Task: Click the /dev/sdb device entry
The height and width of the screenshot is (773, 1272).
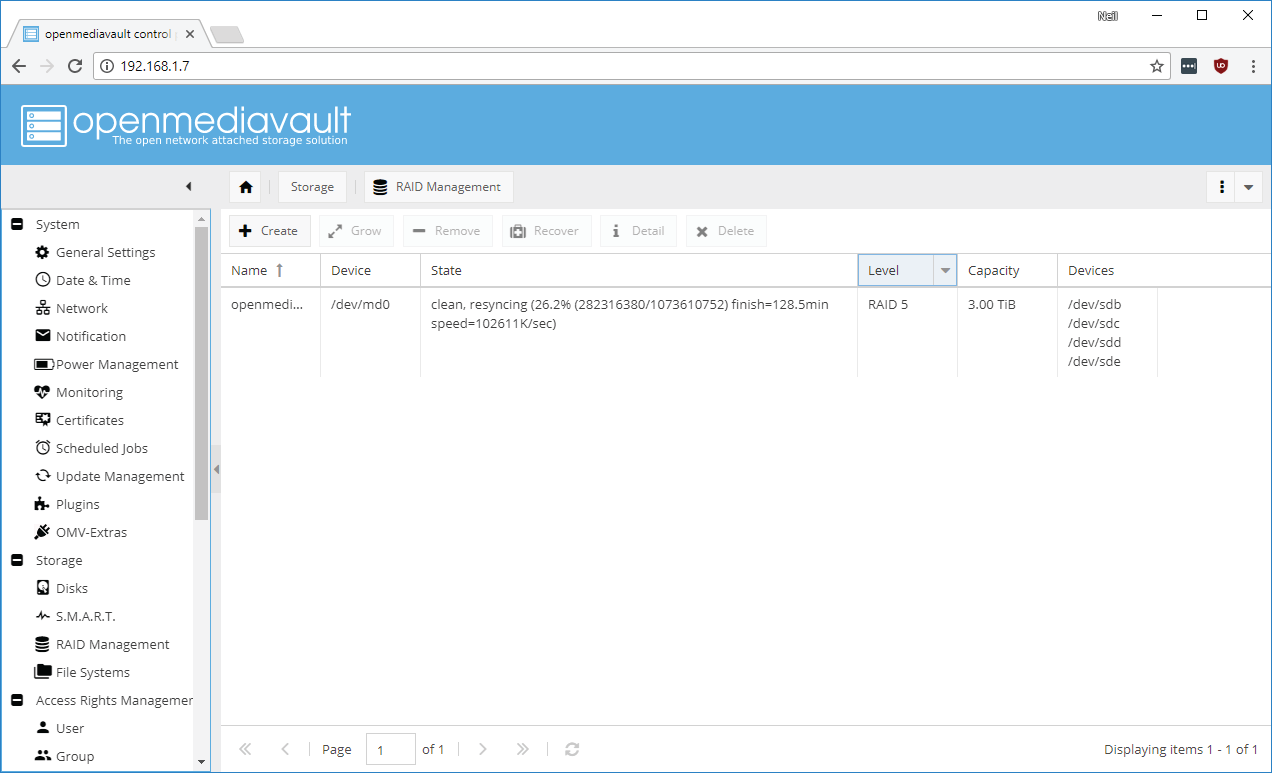Action: (x=1094, y=304)
